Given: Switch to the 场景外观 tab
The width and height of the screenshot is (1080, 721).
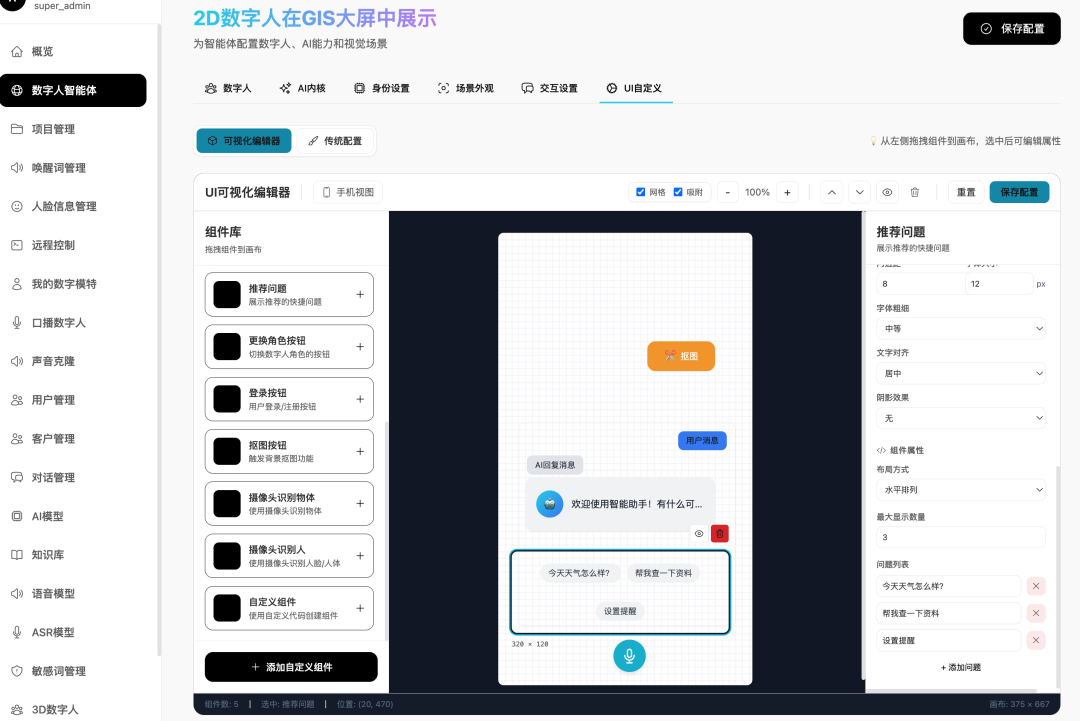Looking at the screenshot, I should click(466, 88).
